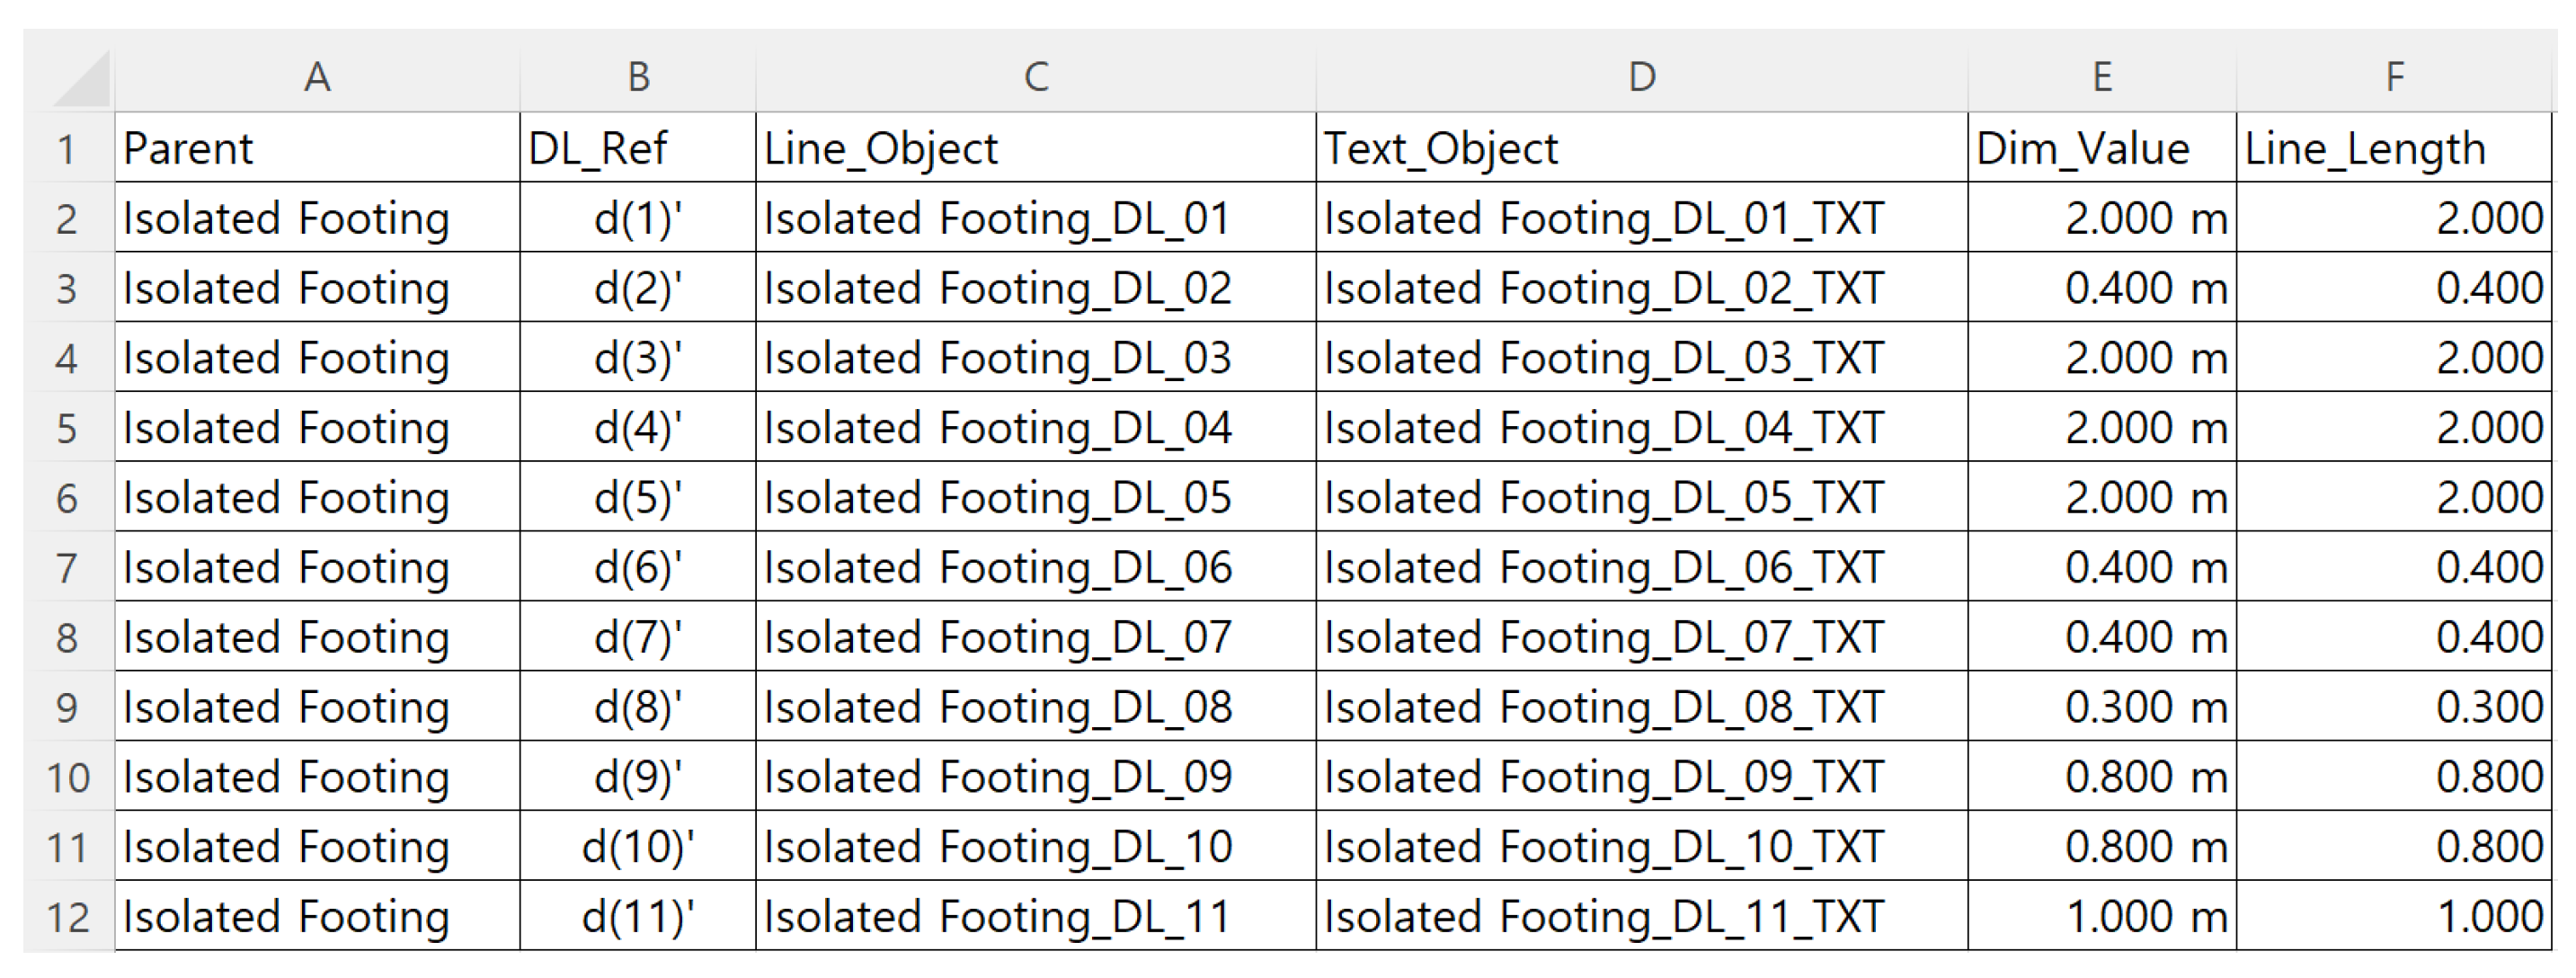Click the Parent header cell
The height and width of the screenshot is (978, 2576).
[x=317, y=149]
